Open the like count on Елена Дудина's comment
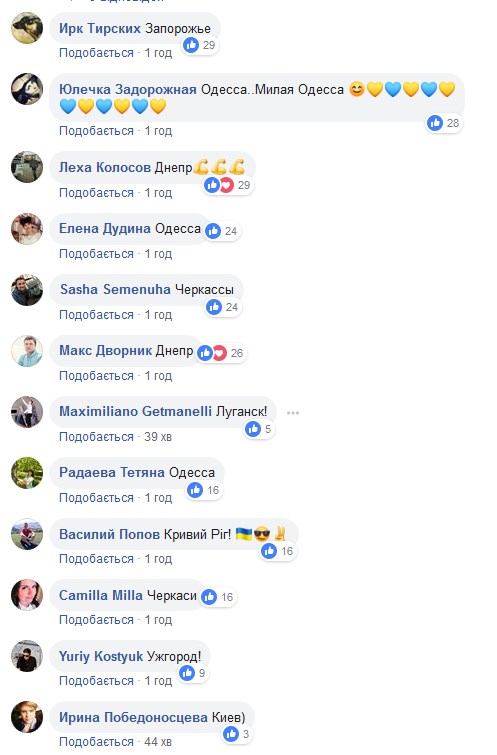Viewport: 497px width, 755px height. pos(222,231)
